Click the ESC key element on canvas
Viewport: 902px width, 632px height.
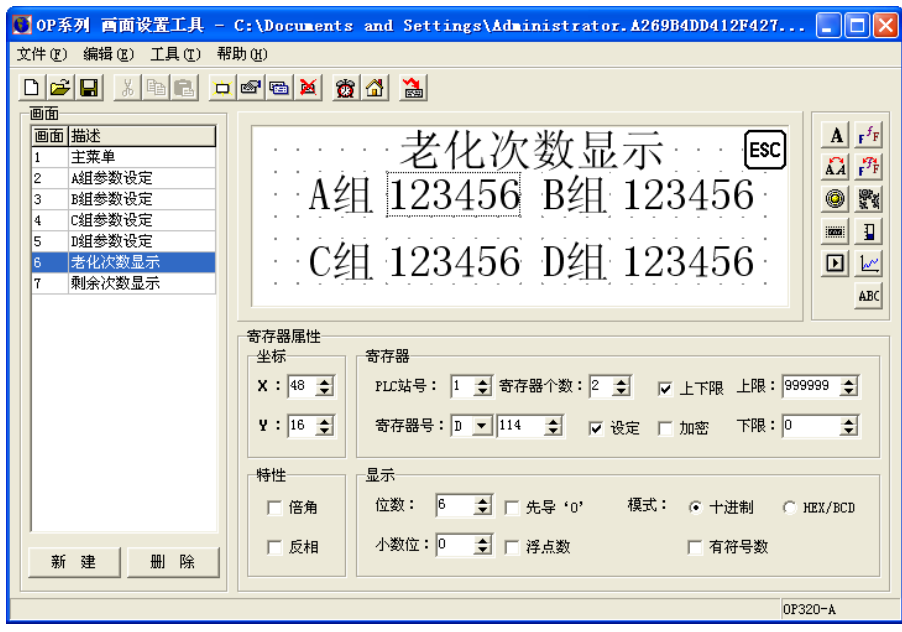765,150
